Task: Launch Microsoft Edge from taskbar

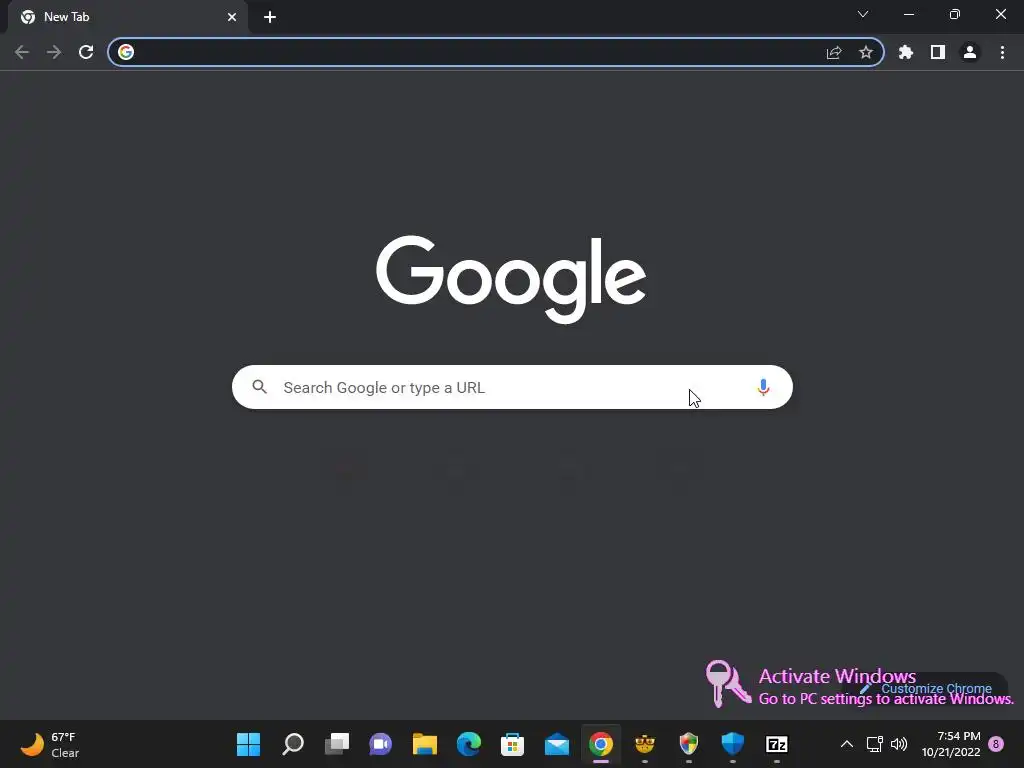Action: tap(469, 744)
